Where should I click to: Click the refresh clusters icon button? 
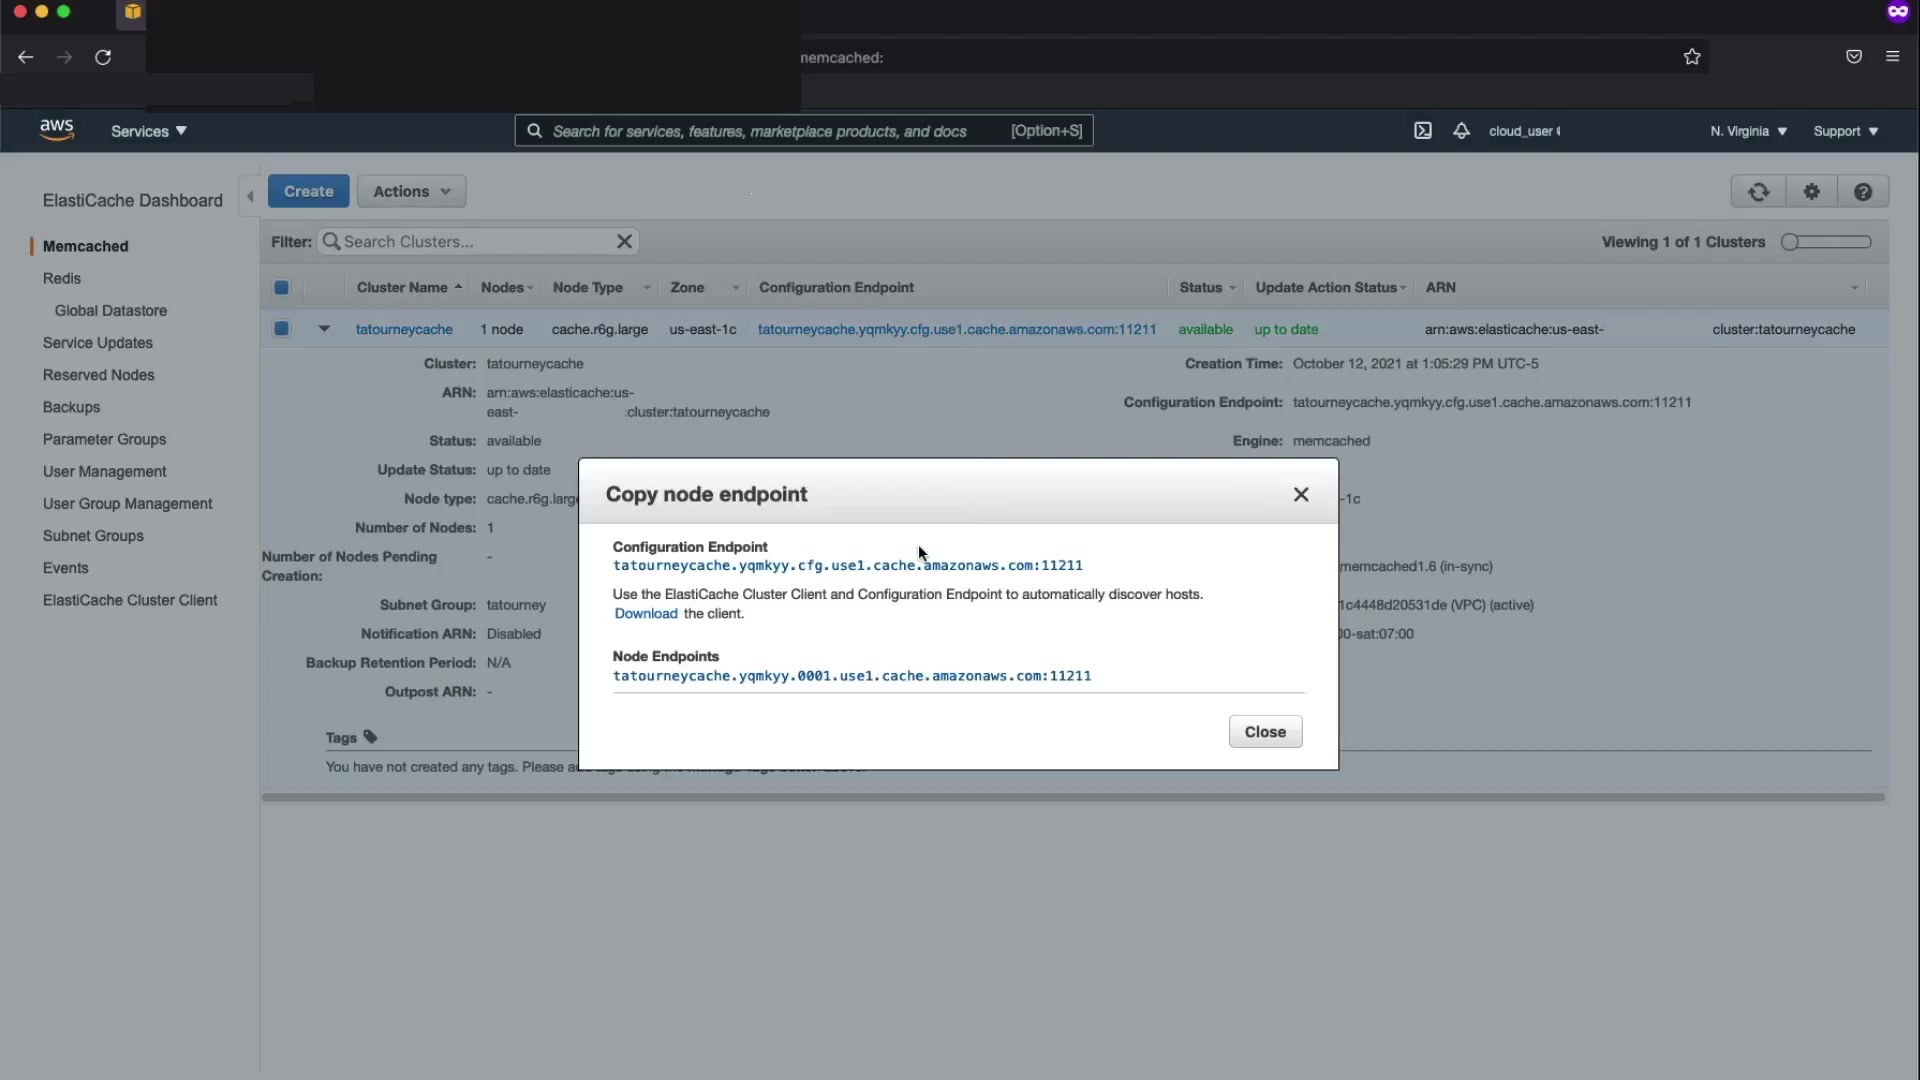1758,191
